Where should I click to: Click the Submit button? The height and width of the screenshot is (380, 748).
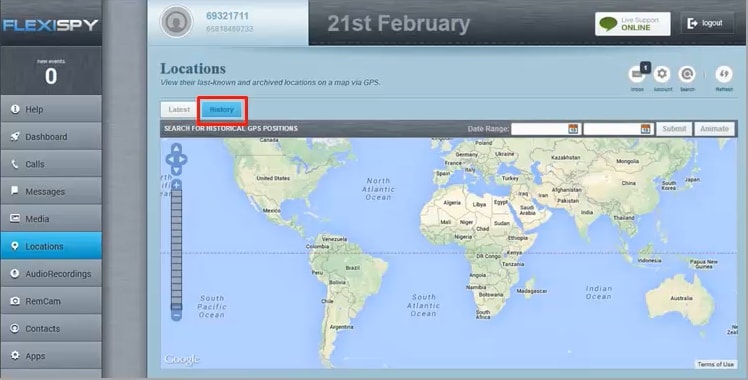[674, 129]
